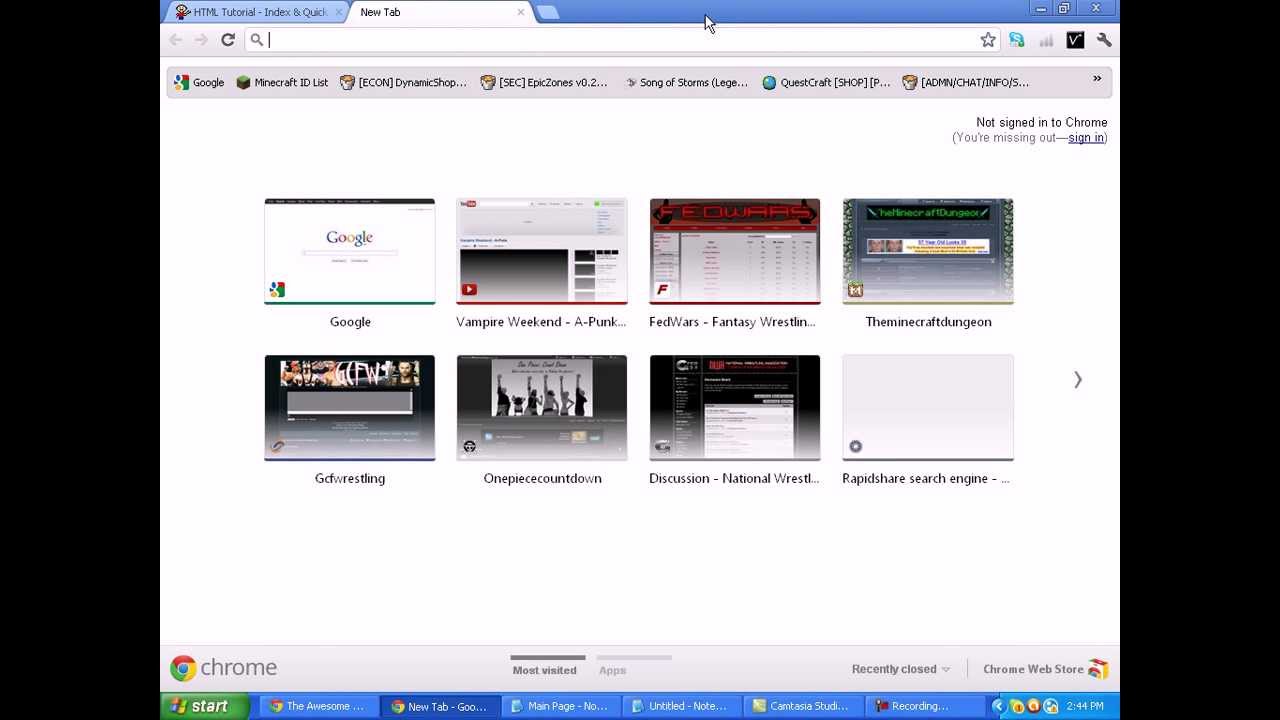Switch to the Most visited section
Image resolution: width=1280 pixels, height=720 pixels.
tap(545, 670)
